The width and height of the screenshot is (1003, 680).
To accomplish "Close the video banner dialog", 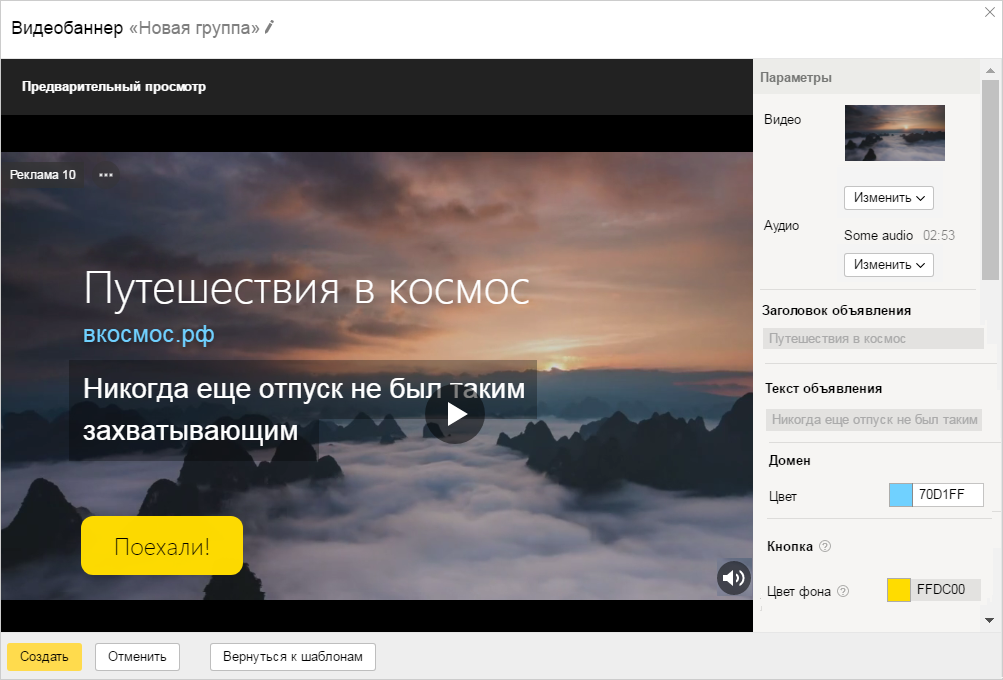I will (x=990, y=12).
